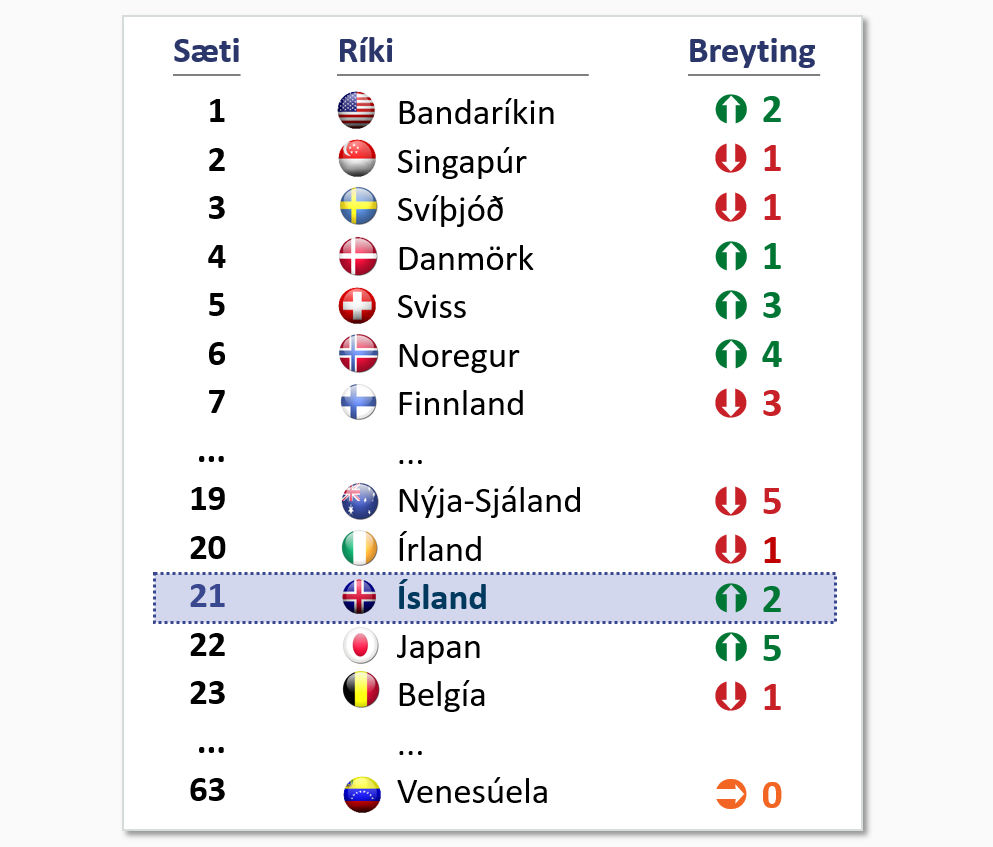The height and width of the screenshot is (847, 993).
Task: Click the Belgía country name
Action: pos(441,695)
